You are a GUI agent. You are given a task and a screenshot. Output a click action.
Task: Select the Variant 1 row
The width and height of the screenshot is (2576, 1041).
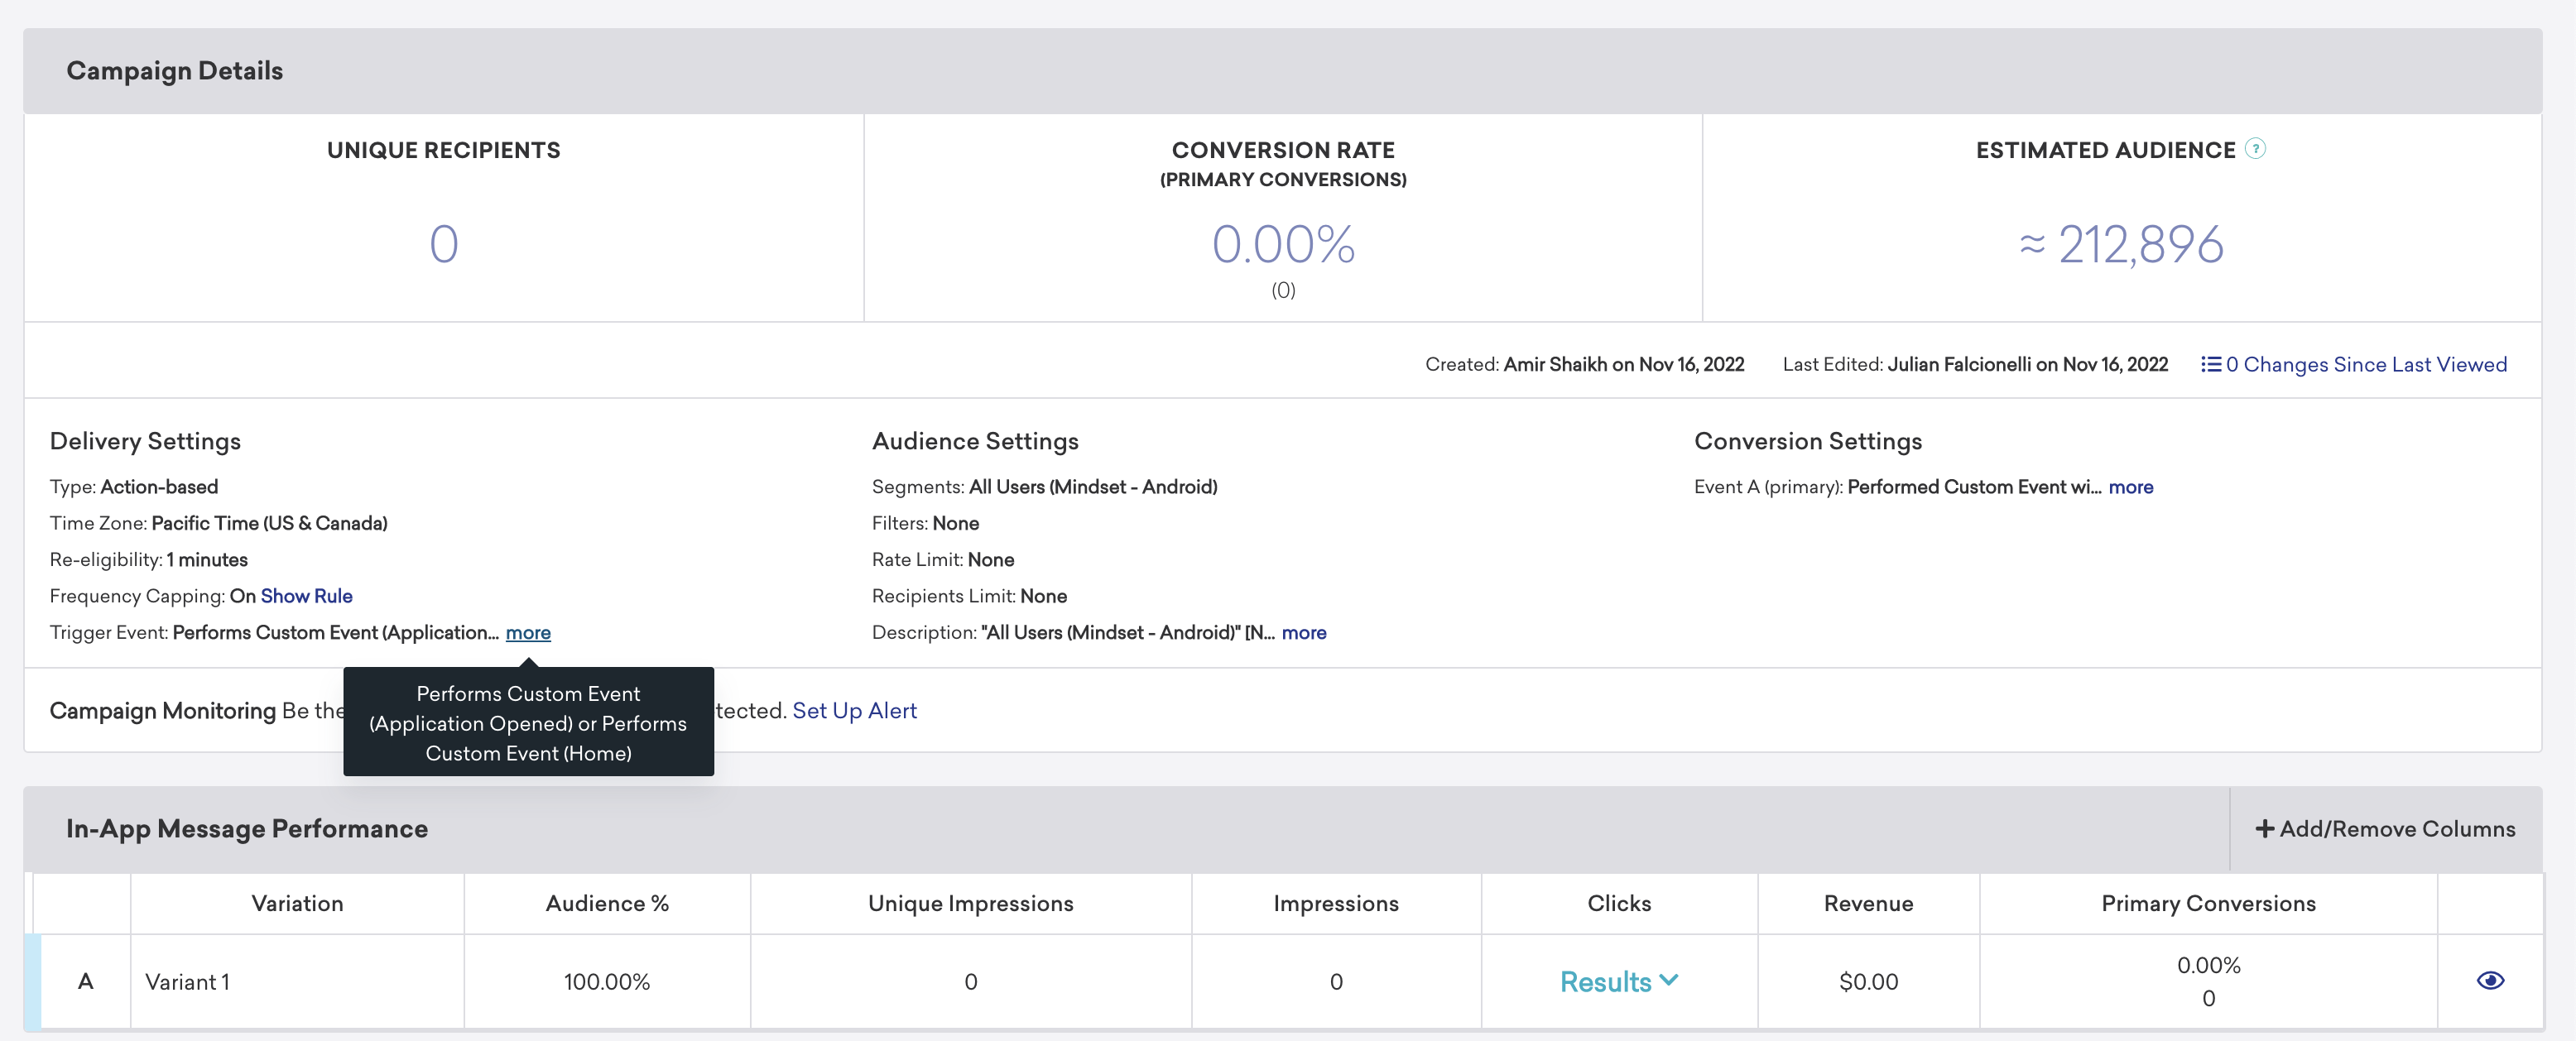click(189, 981)
